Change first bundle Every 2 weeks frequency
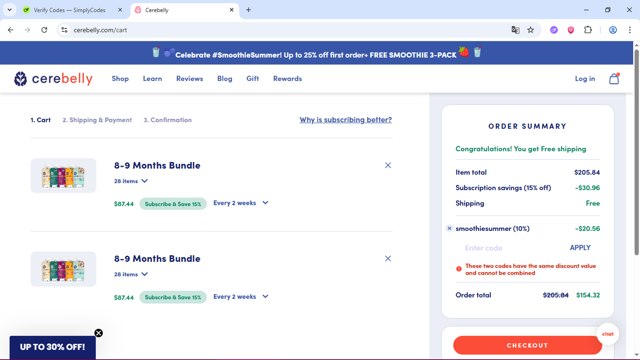This screenshot has height=360, width=640. [241, 203]
